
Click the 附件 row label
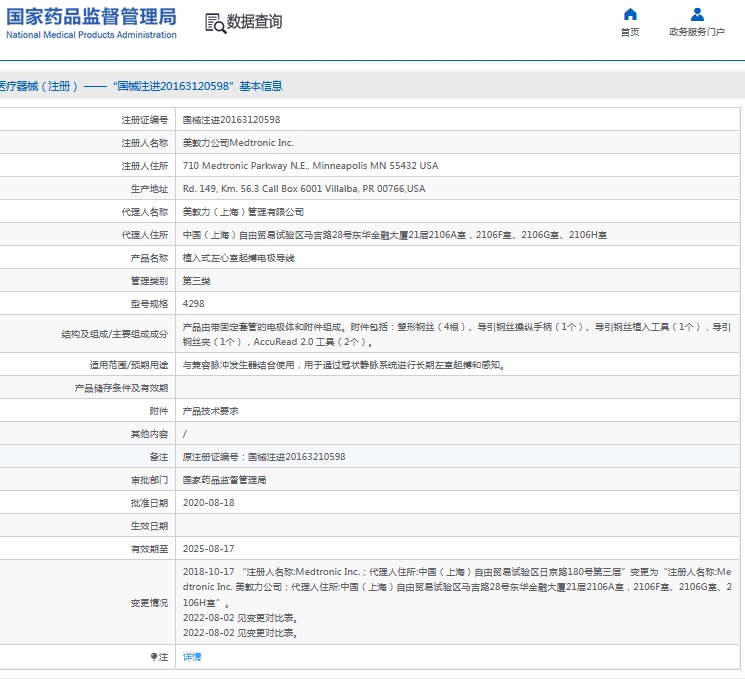[159, 411]
